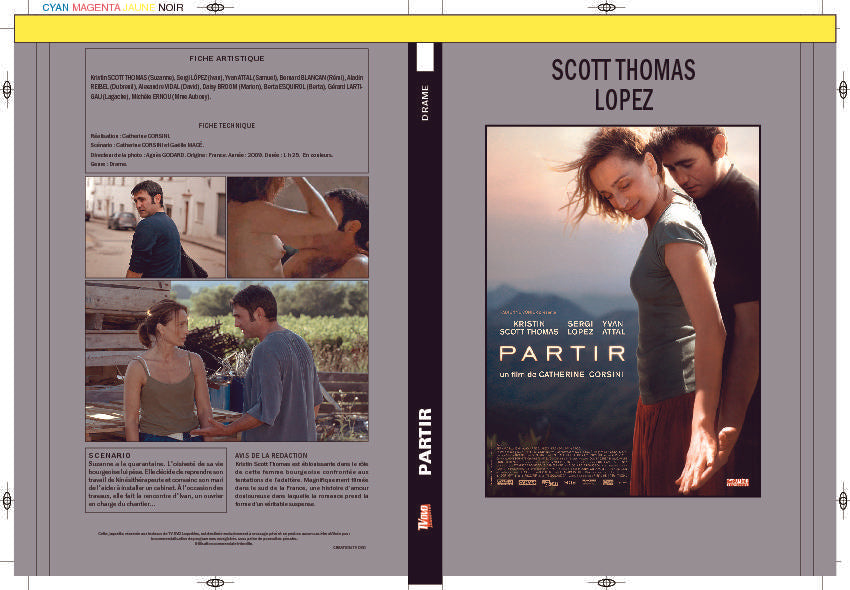Click the left-edge upper registration mark
Image resolution: width=850 pixels, height=590 pixels.
coord(7,89)
